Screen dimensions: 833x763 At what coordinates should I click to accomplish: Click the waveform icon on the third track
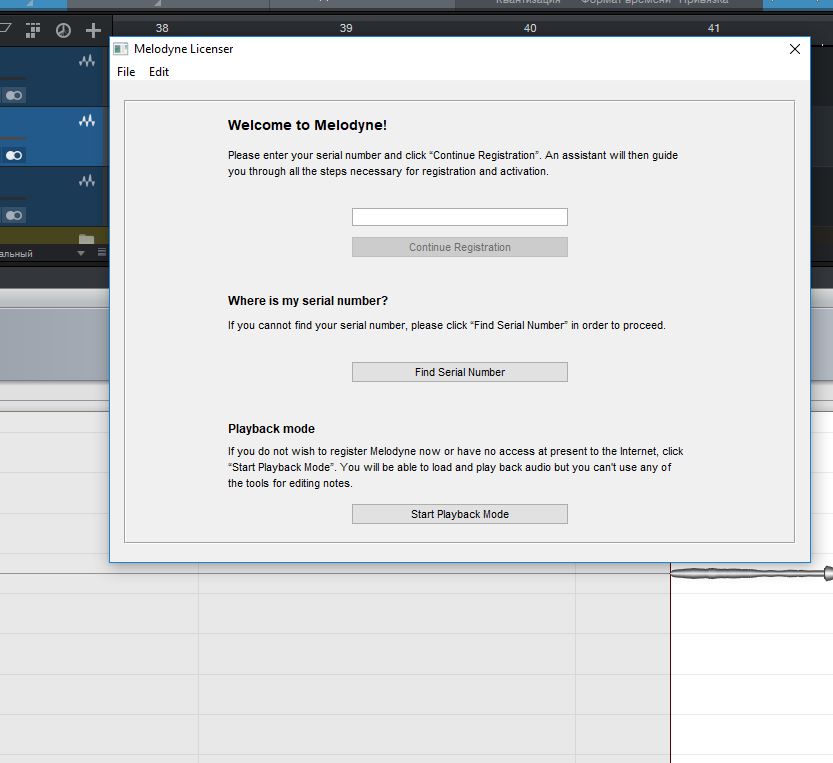(87, 181)
